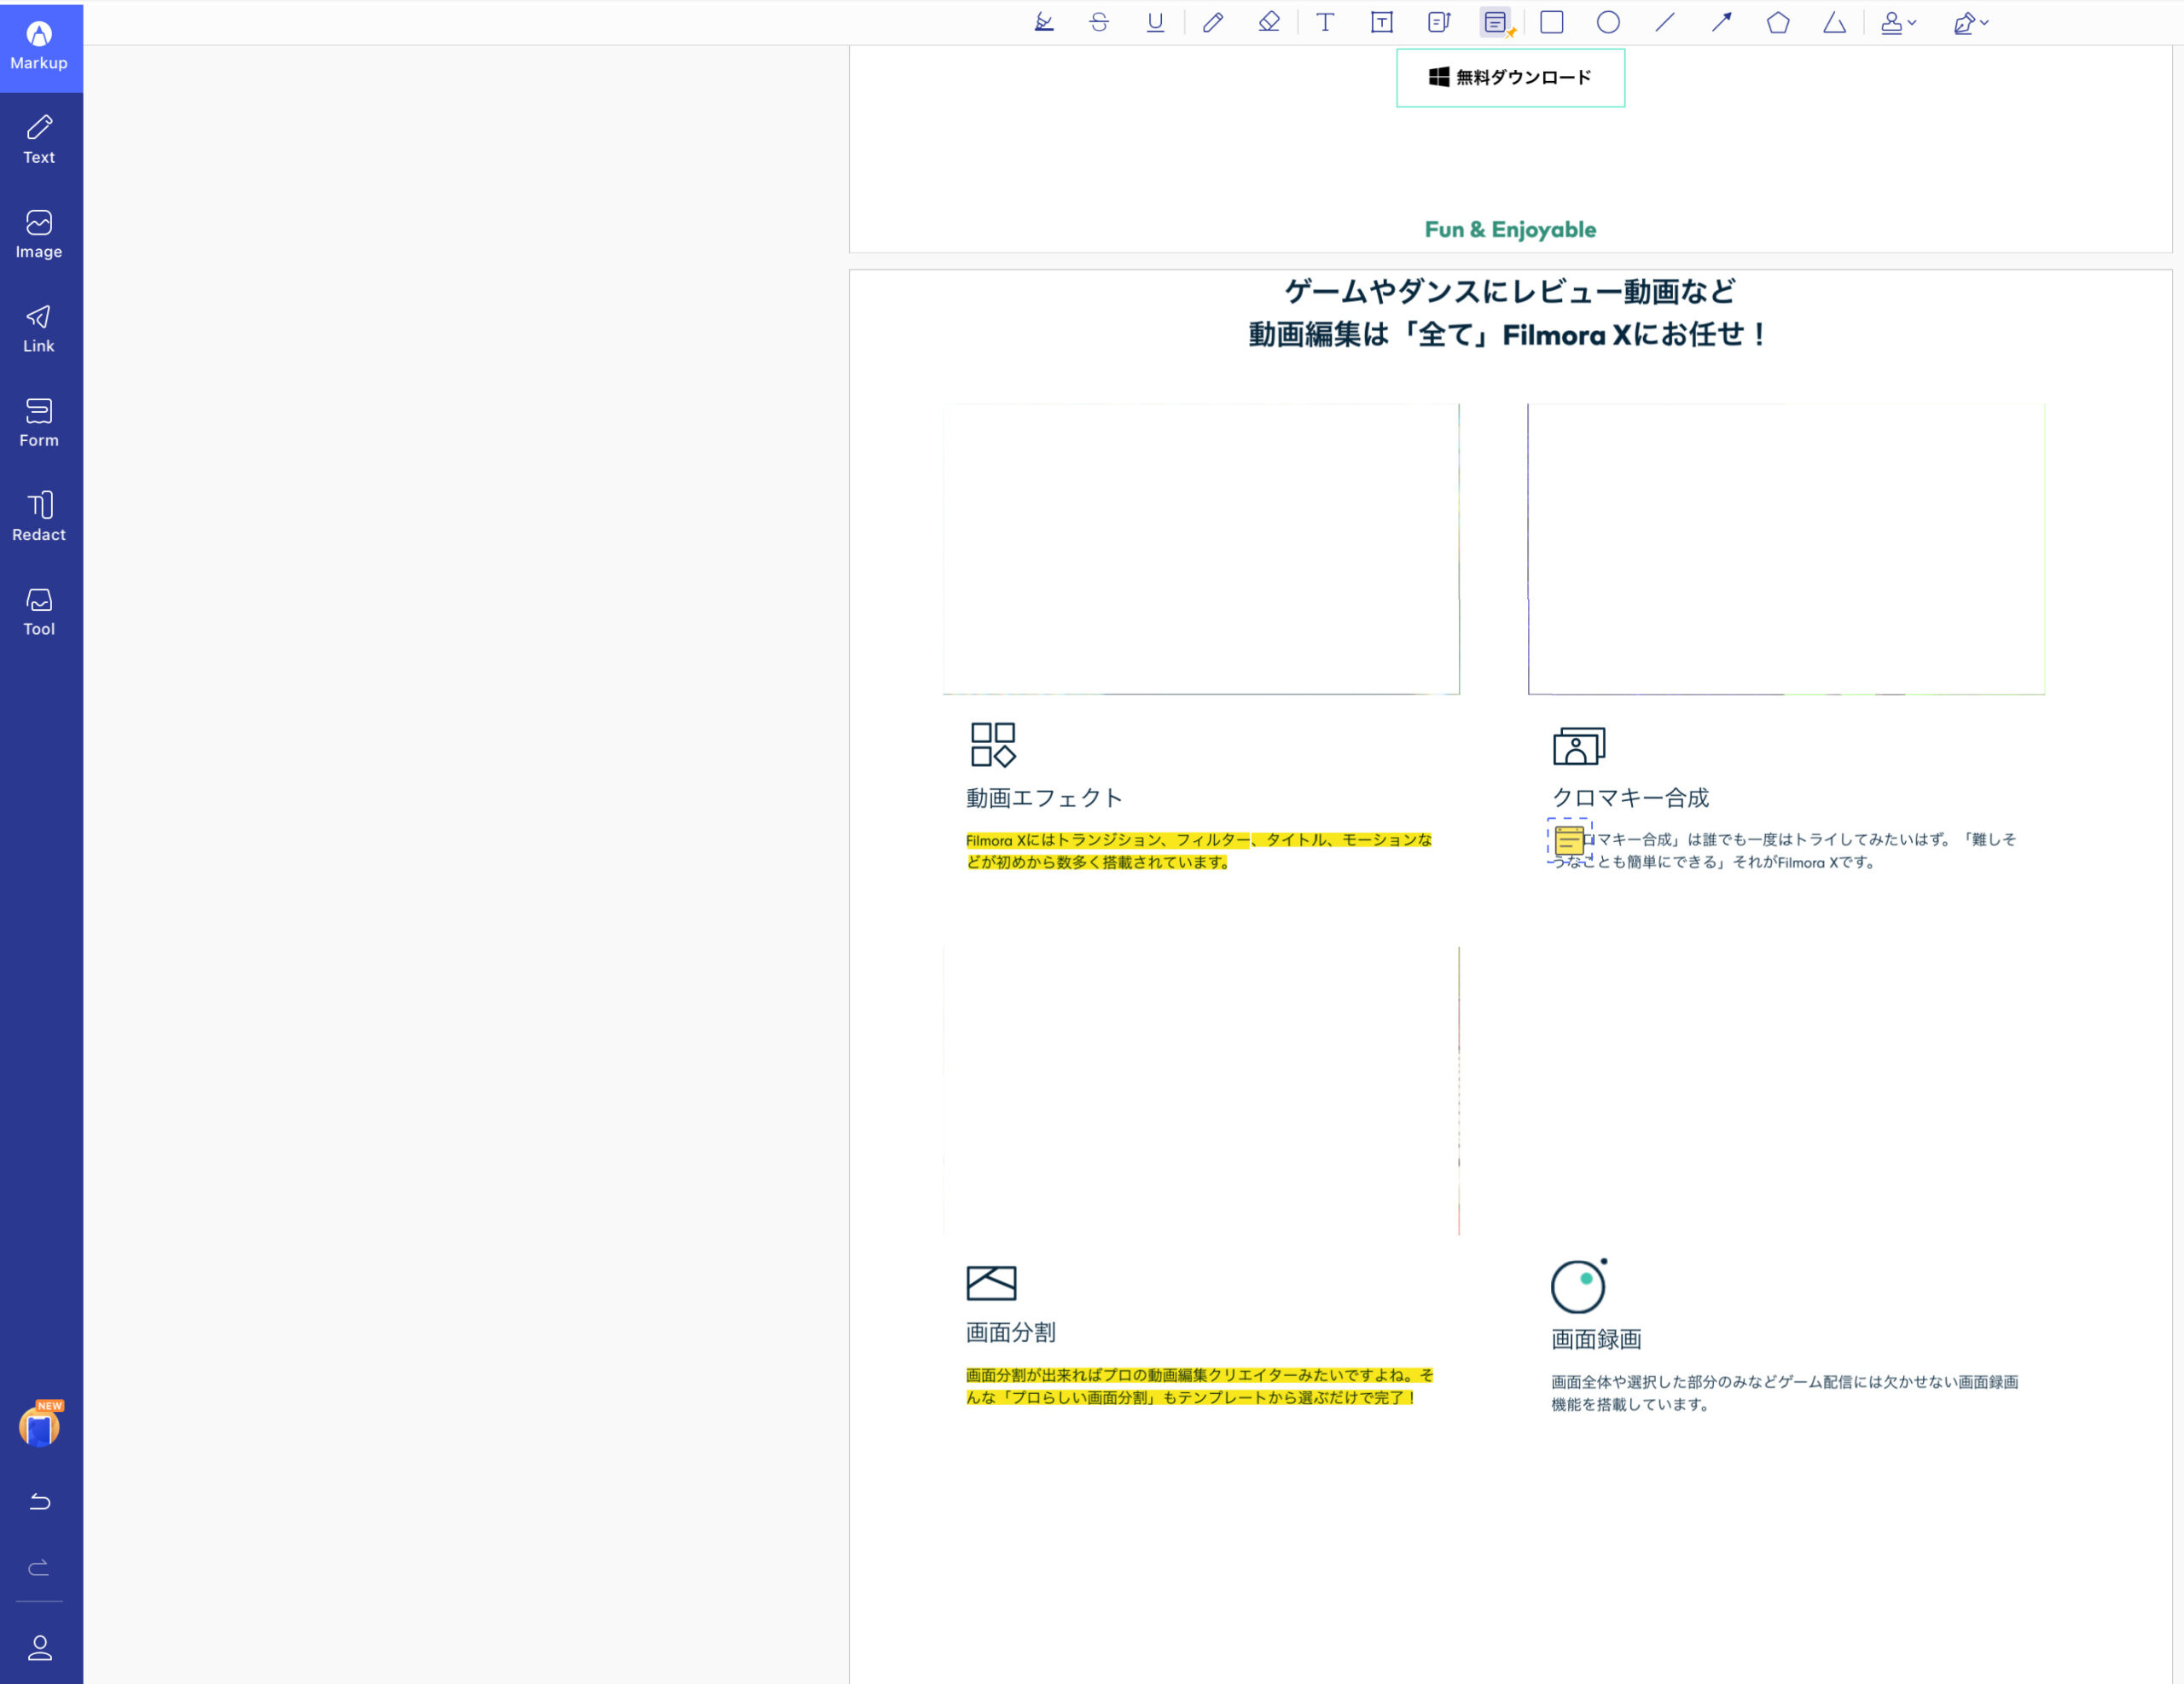Screen dimensions: 2184x1684
Task: Select the yellow sticky note annotation
Action: pyautogui.click(x=1570, y=841)
